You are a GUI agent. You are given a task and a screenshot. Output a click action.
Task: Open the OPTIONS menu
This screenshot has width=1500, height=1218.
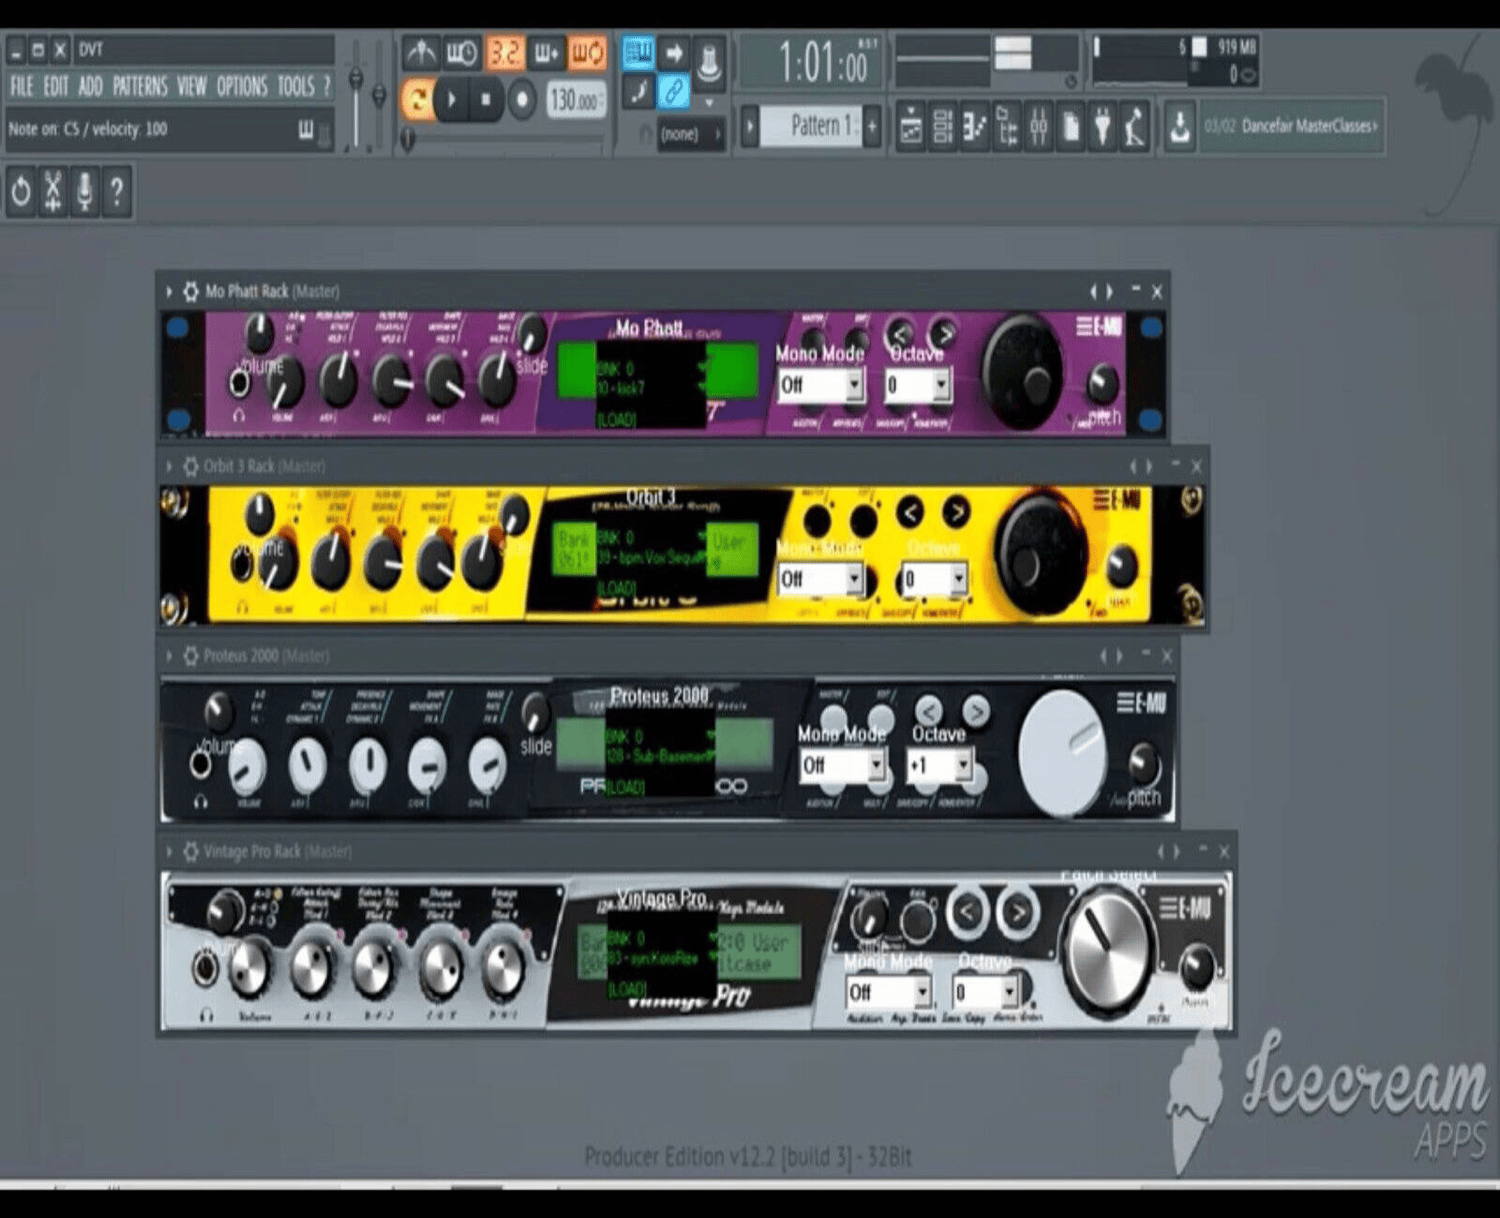click(242, 87)
